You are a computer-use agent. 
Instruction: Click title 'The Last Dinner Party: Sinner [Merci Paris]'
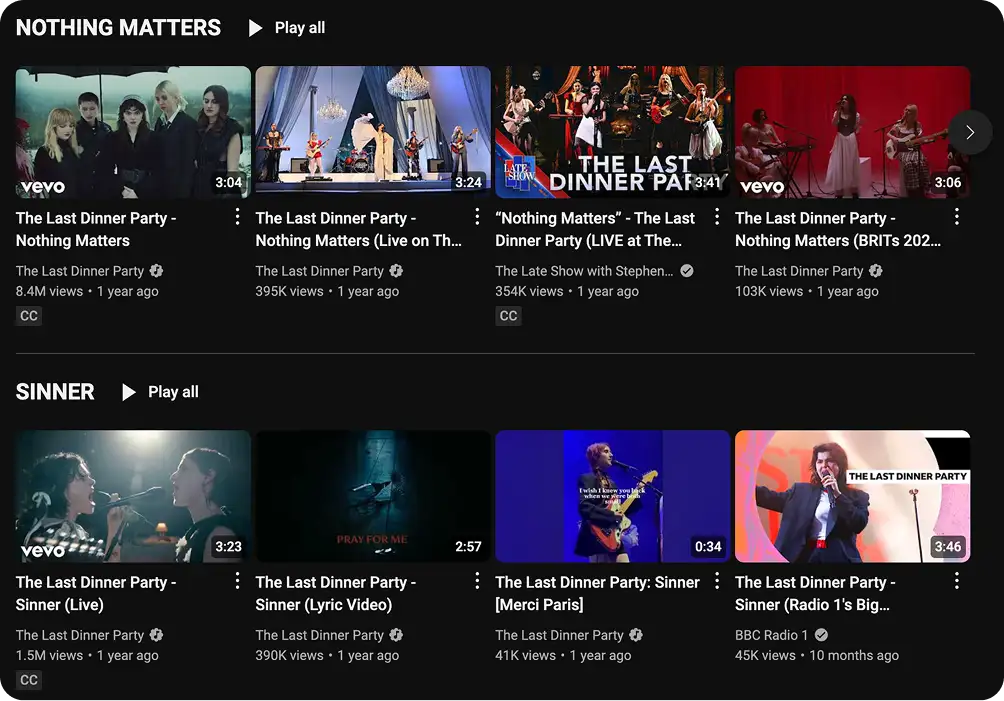tap(597, 593)
